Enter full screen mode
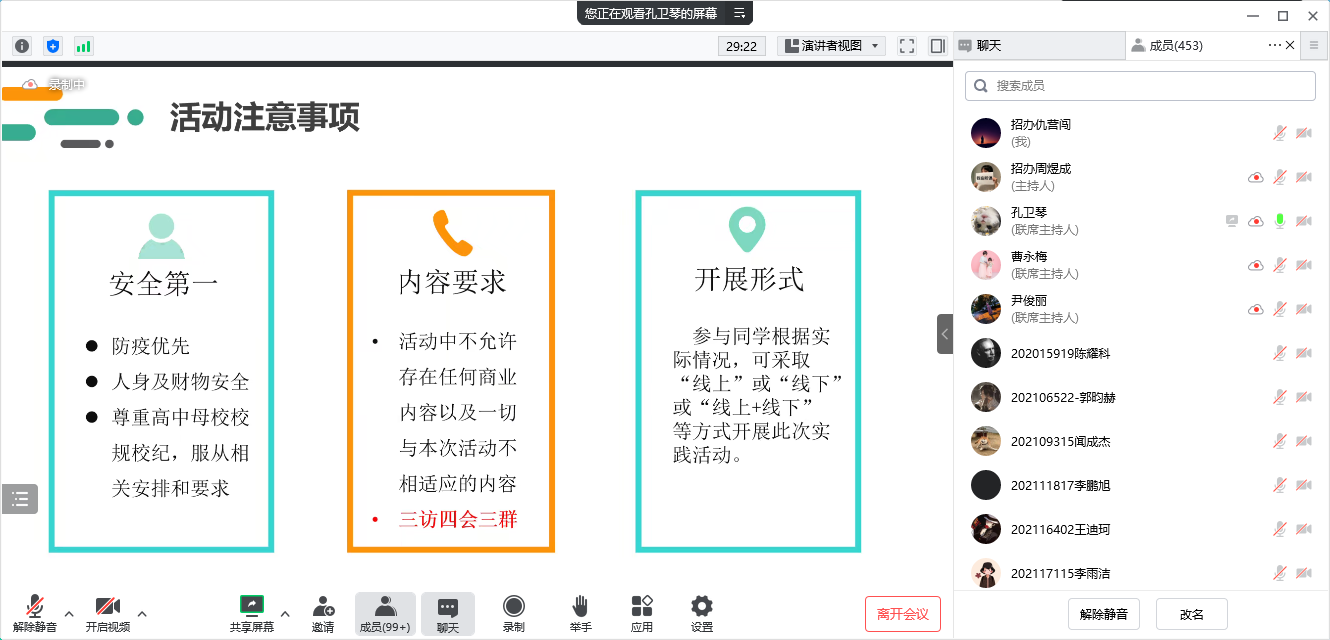This screenshot has width=1330, height=640. (x=907, y=46)
